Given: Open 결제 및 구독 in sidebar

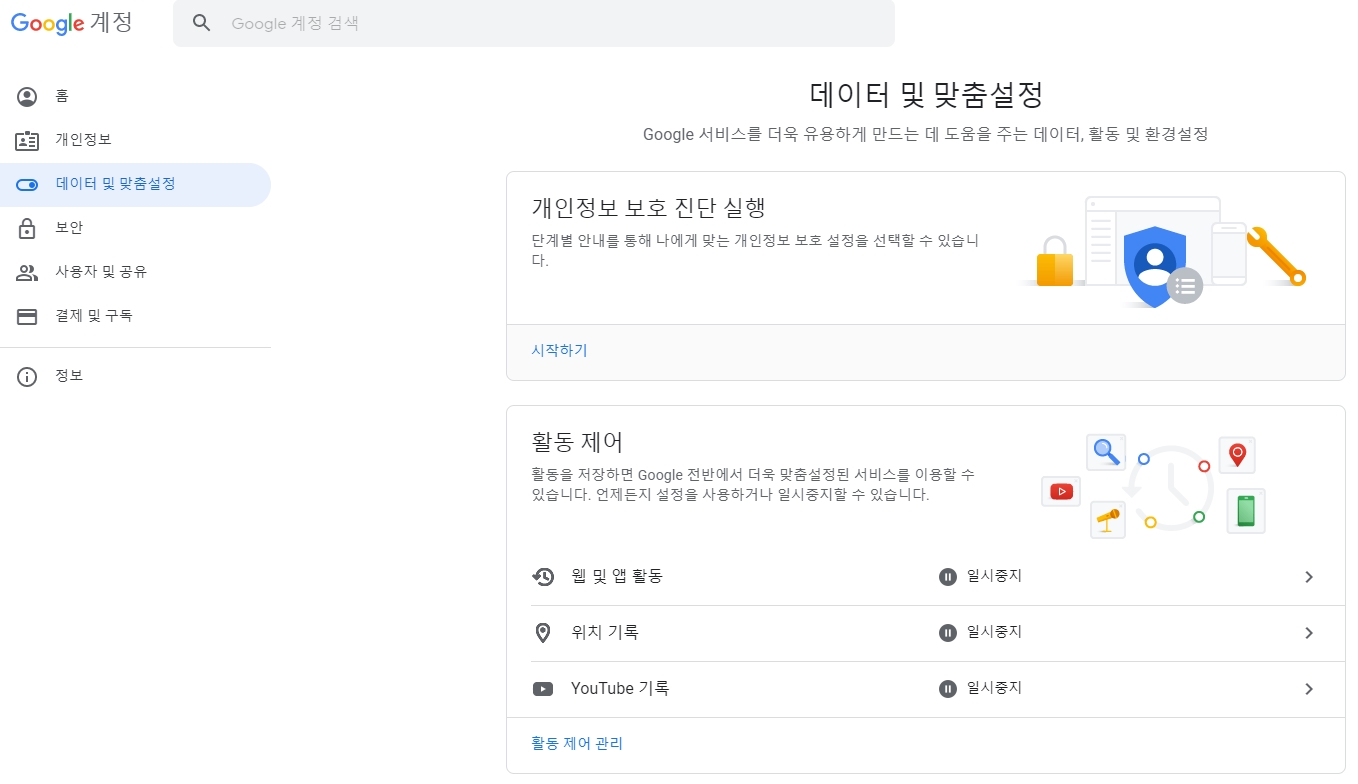Looking at the screenshot, I should [x=135, y=317].
